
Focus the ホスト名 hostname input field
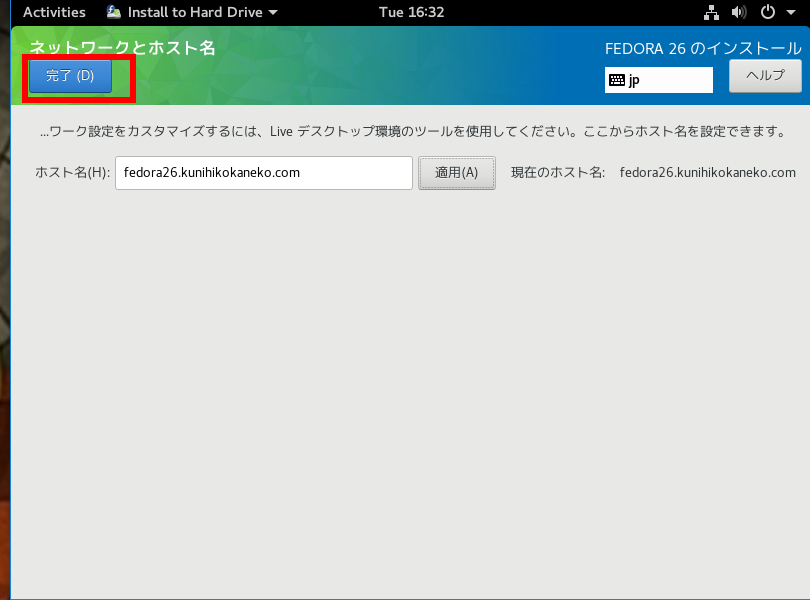[263, 173]
